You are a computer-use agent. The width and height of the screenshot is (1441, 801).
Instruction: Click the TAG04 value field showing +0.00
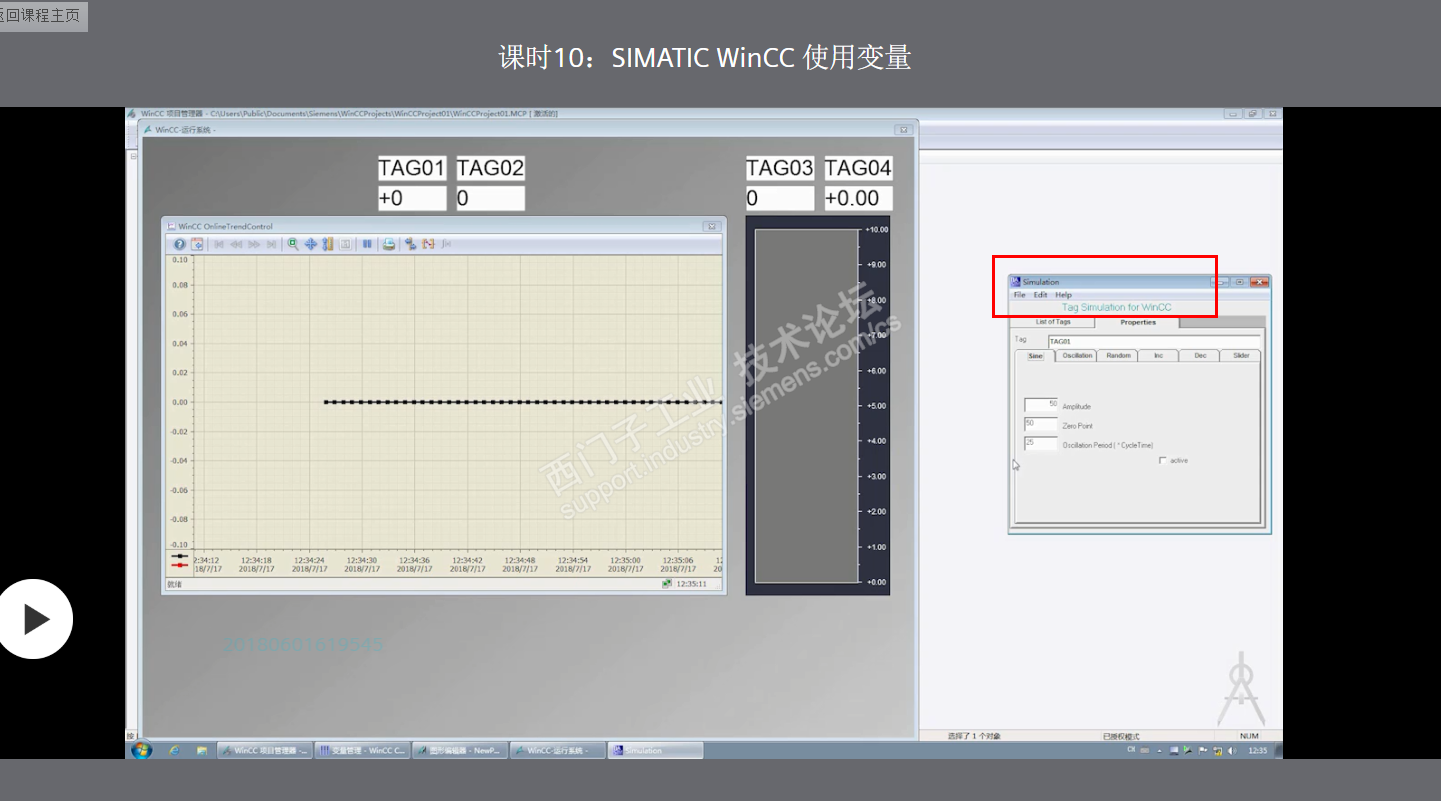[858, 198]
